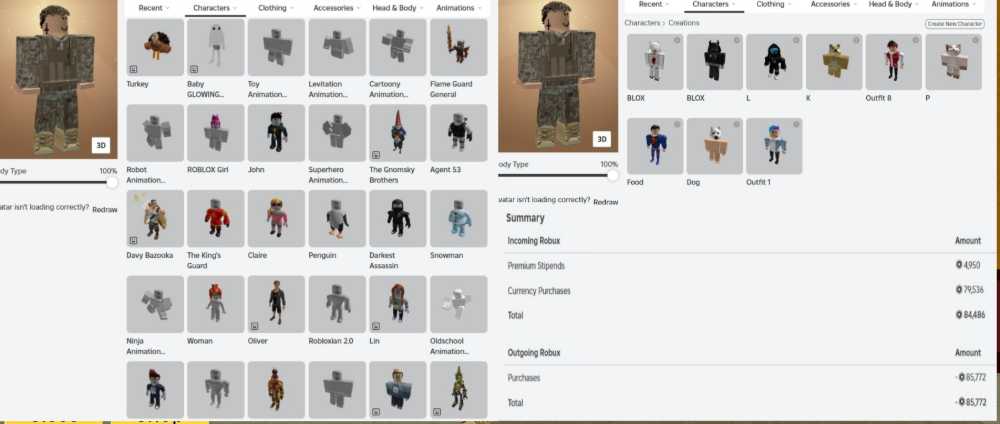Open the gear menu on the Dog outfit
Image resolution: width=1000 pixels, height=424 pixels.
737,124
